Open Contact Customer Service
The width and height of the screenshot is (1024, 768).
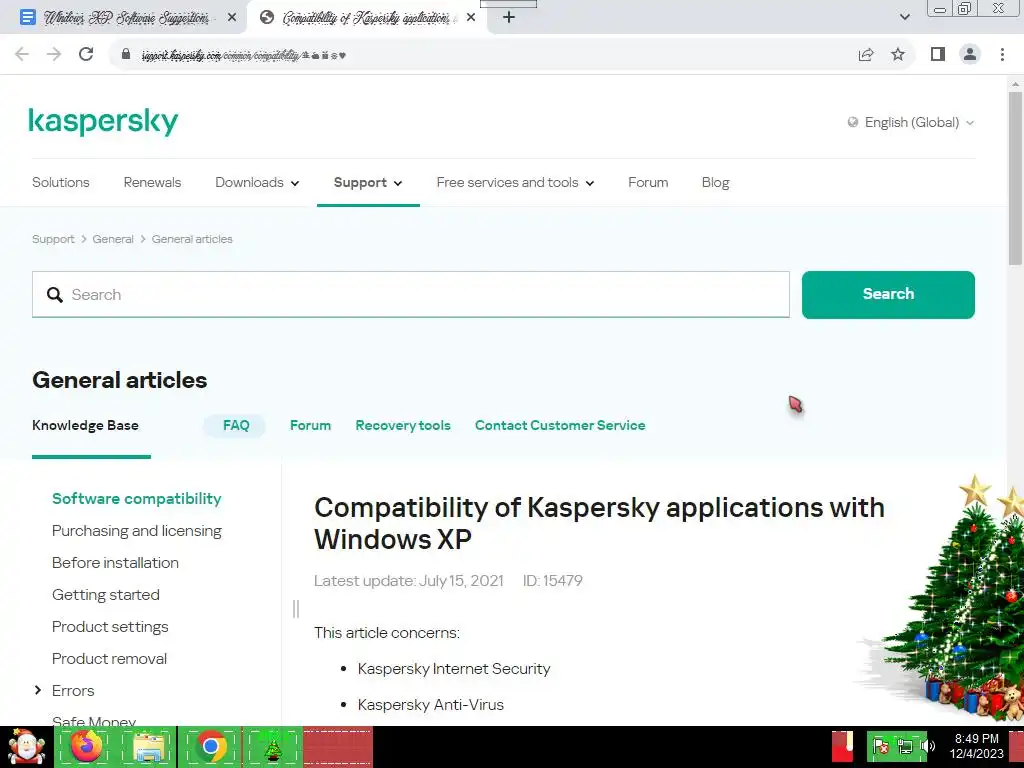click(560, 426)
